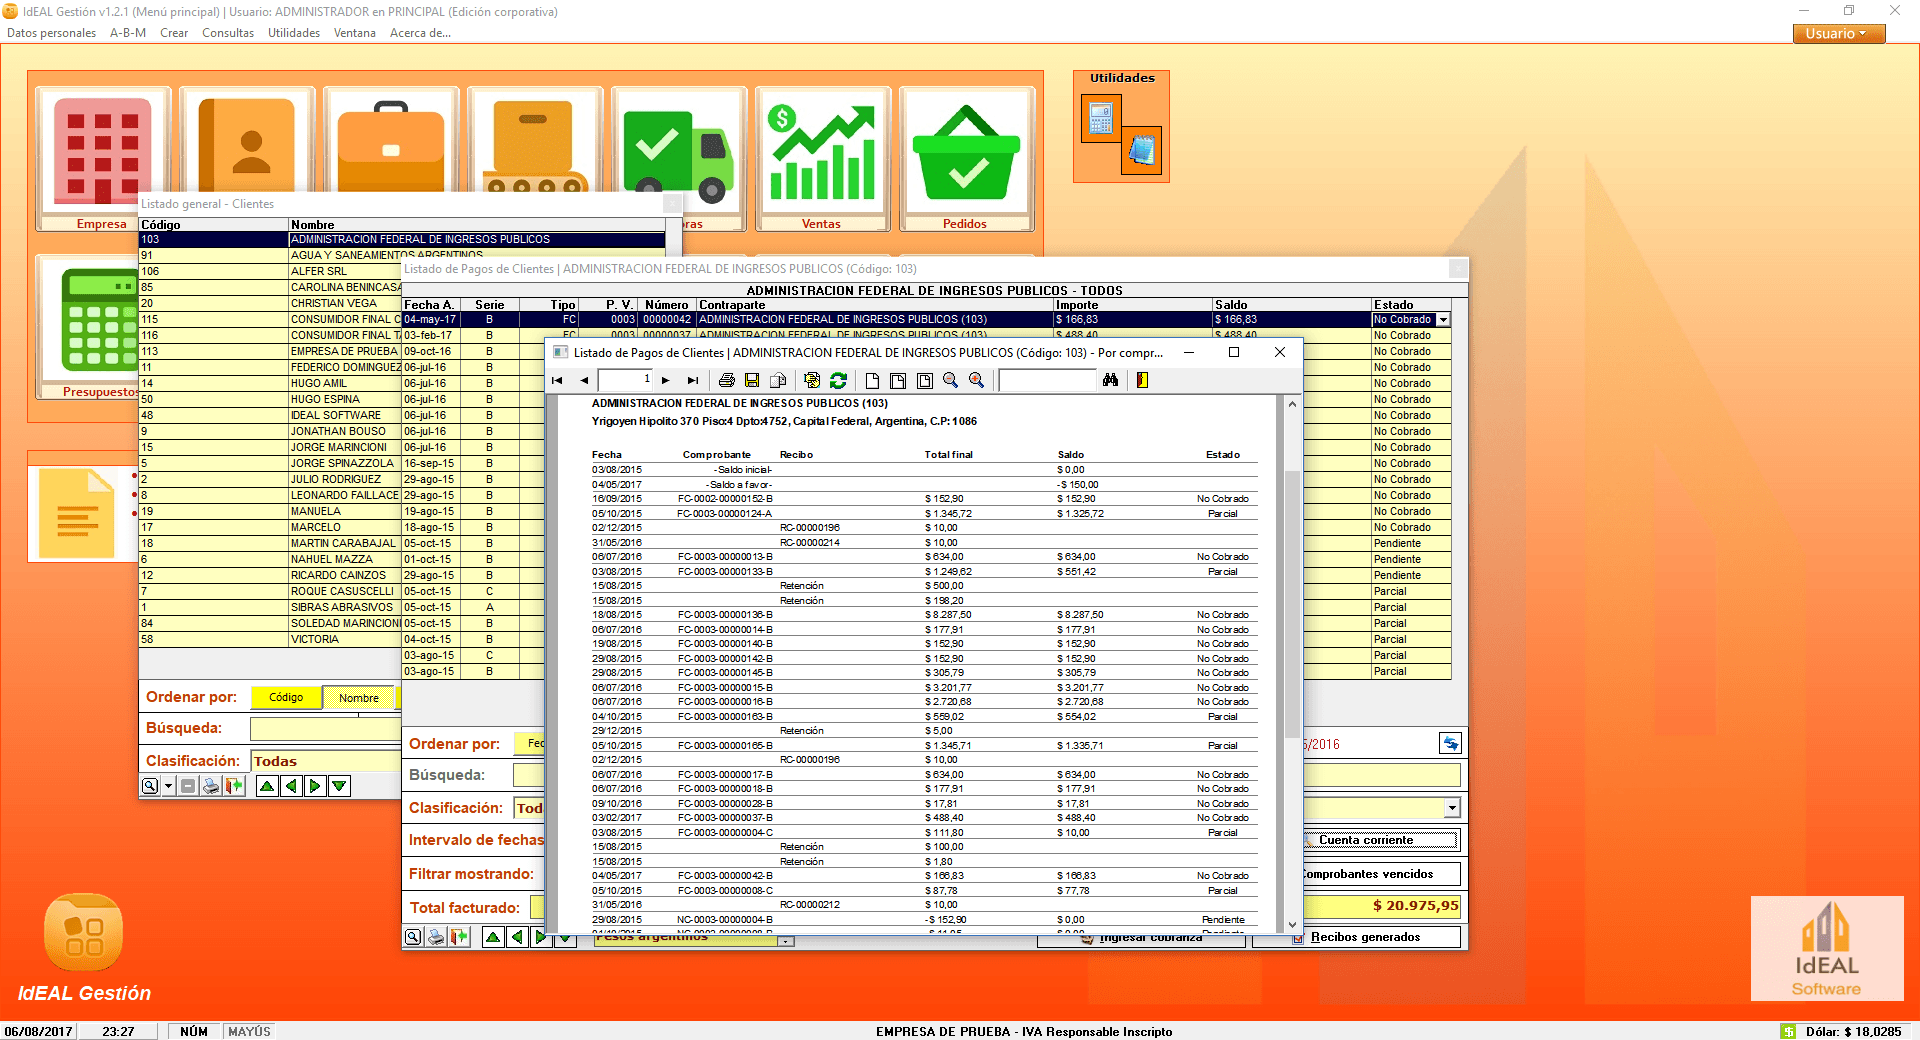Open the Ventas chart module tile

click(x=822, y=159)
